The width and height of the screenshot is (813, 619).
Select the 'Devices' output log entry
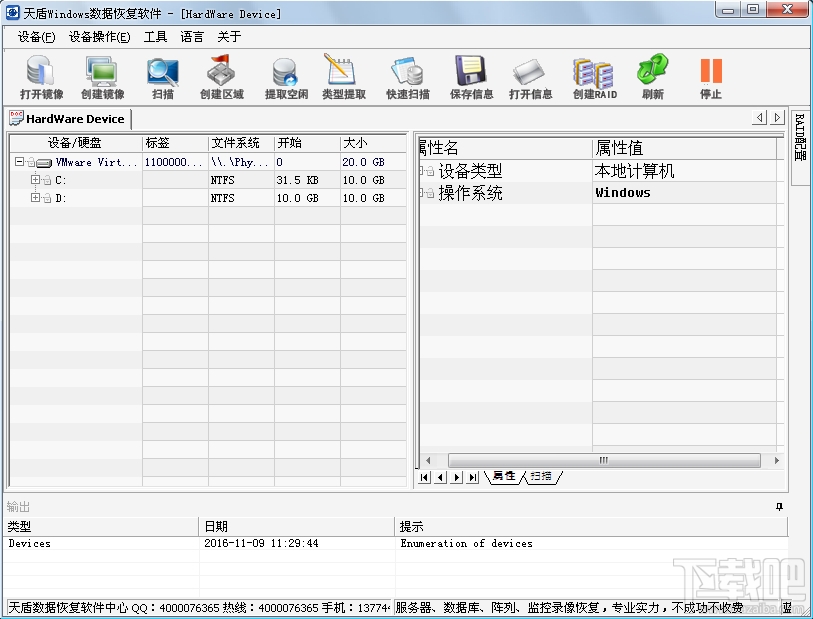pos(30,543)
